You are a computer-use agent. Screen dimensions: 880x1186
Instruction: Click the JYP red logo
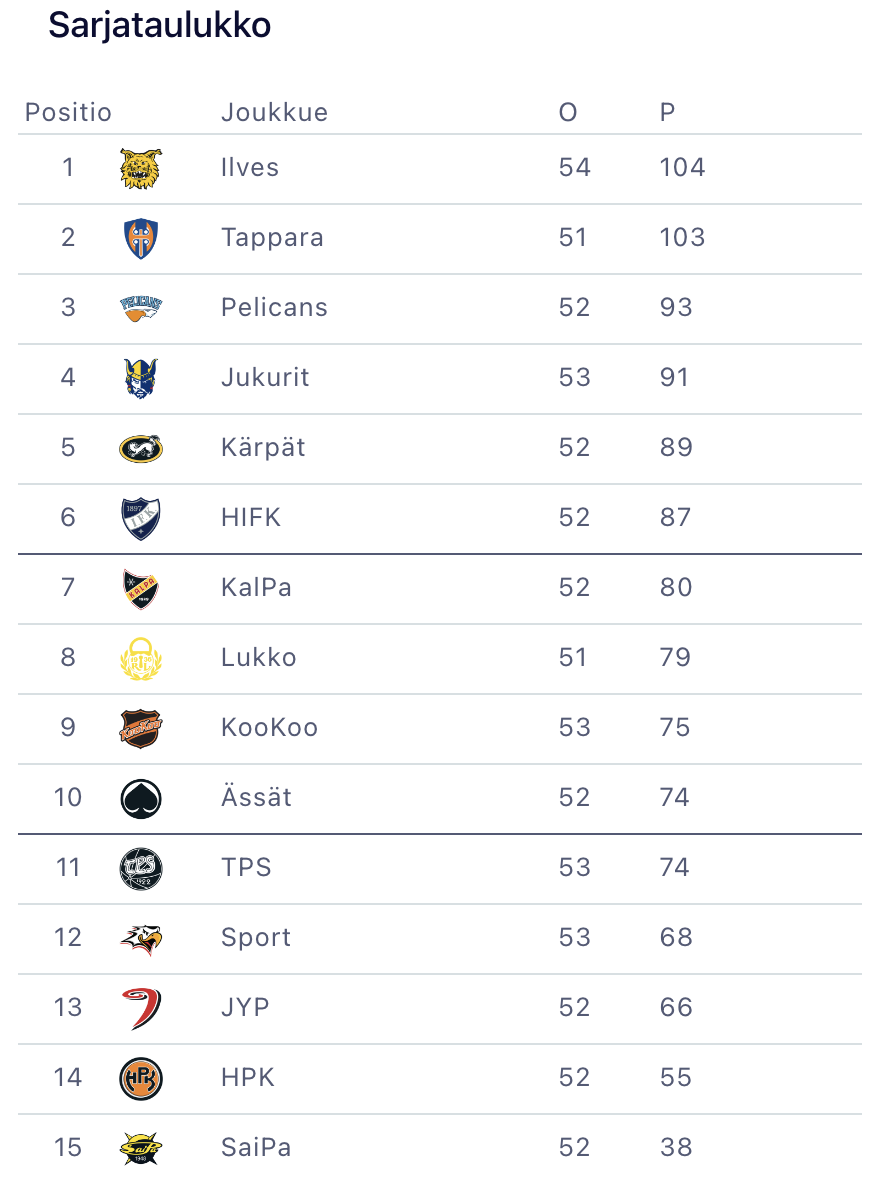[x=140, y=1008]
